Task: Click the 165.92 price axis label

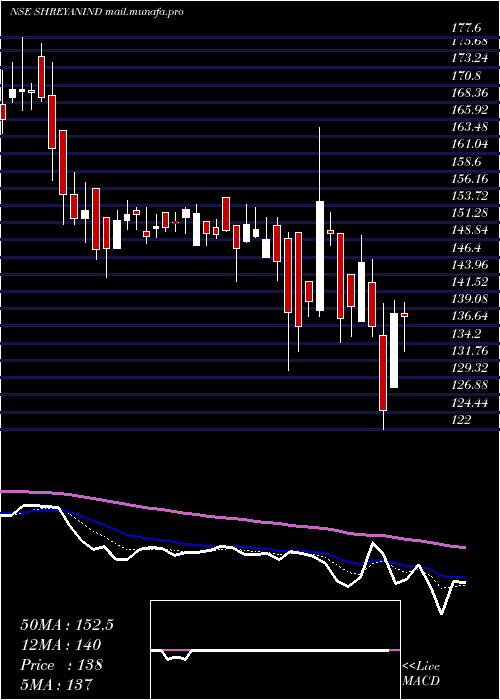Action: (469, 109)
